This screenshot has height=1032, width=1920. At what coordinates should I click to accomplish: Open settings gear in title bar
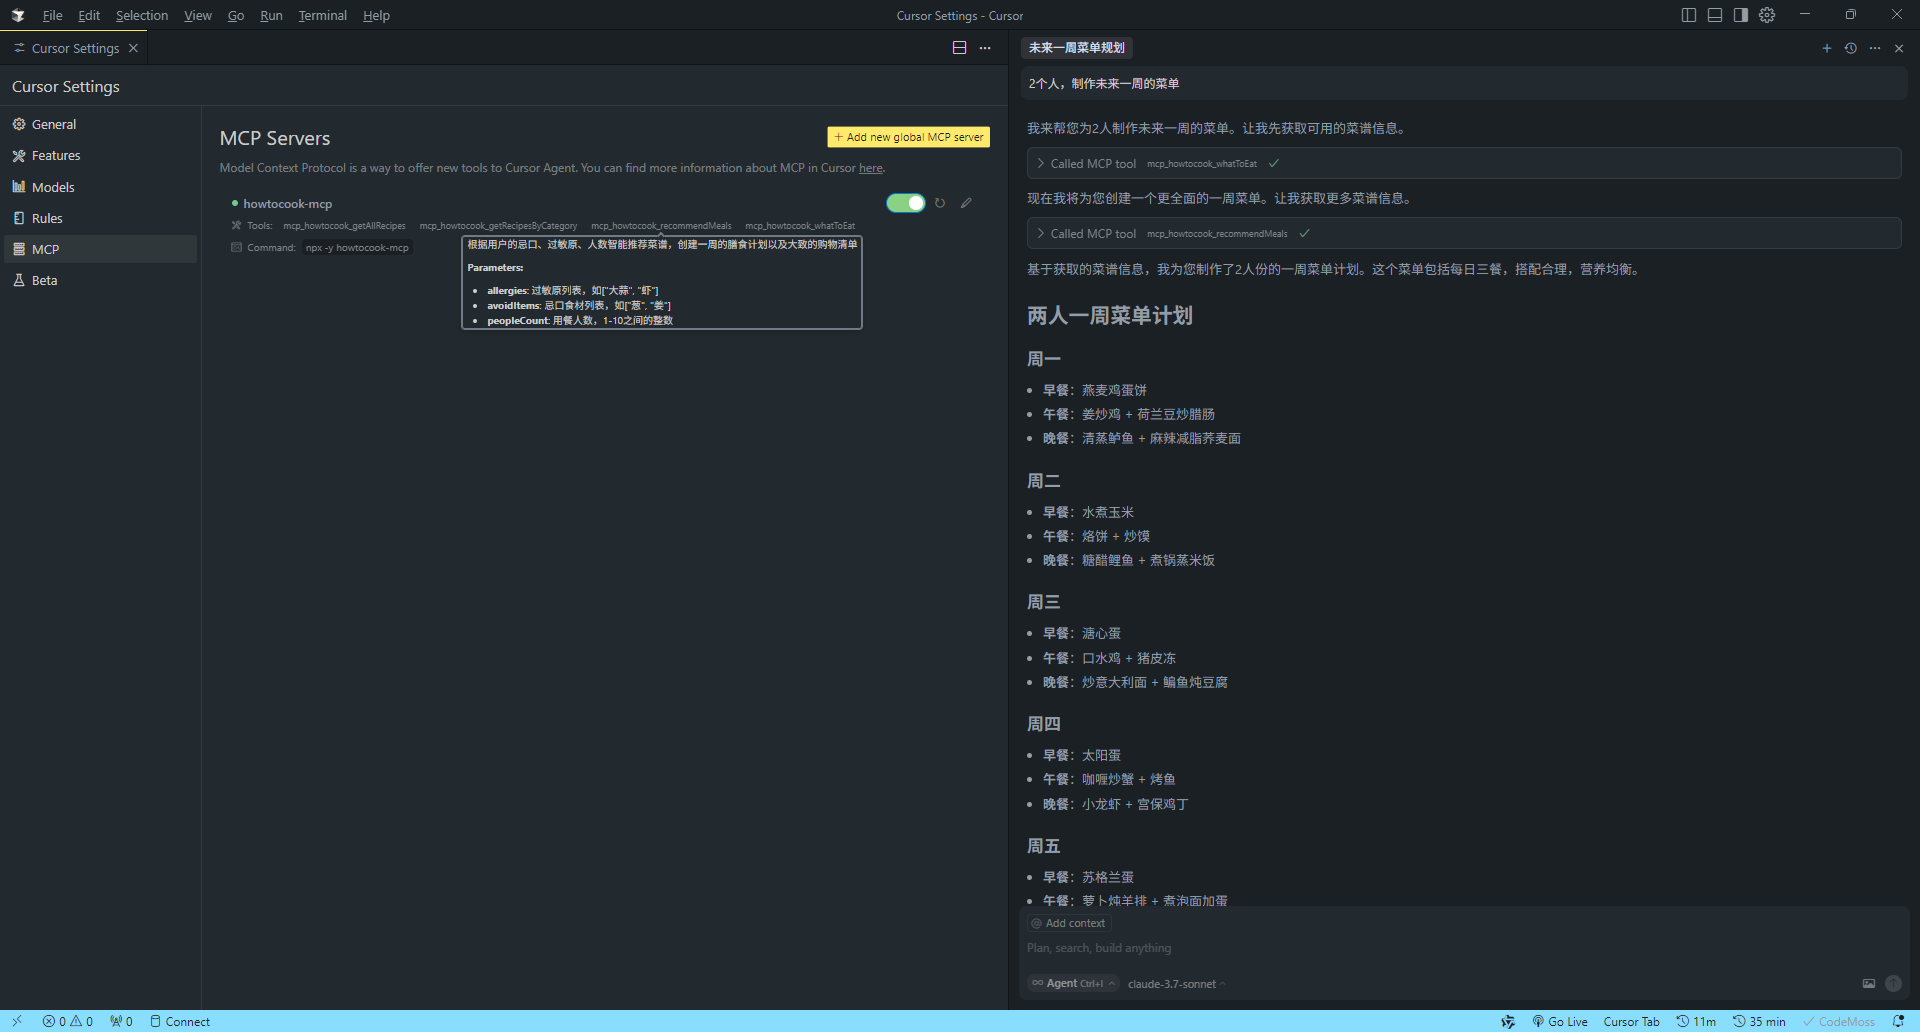[x=1767, y=15]
